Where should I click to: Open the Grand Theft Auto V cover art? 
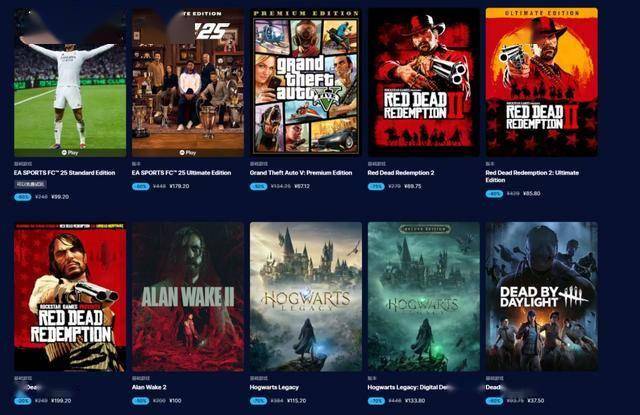click(x=306, y=82)
